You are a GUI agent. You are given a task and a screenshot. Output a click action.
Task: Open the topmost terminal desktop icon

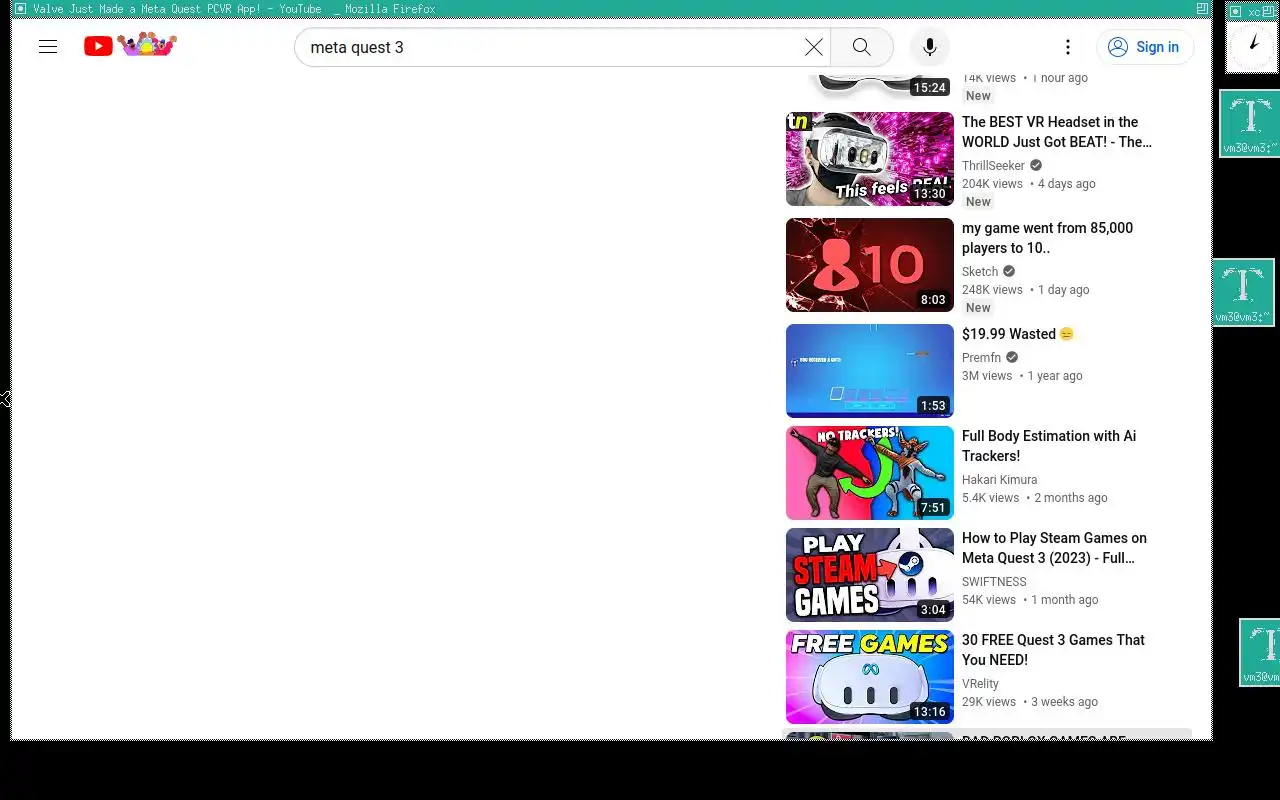tap(1249, 123)
